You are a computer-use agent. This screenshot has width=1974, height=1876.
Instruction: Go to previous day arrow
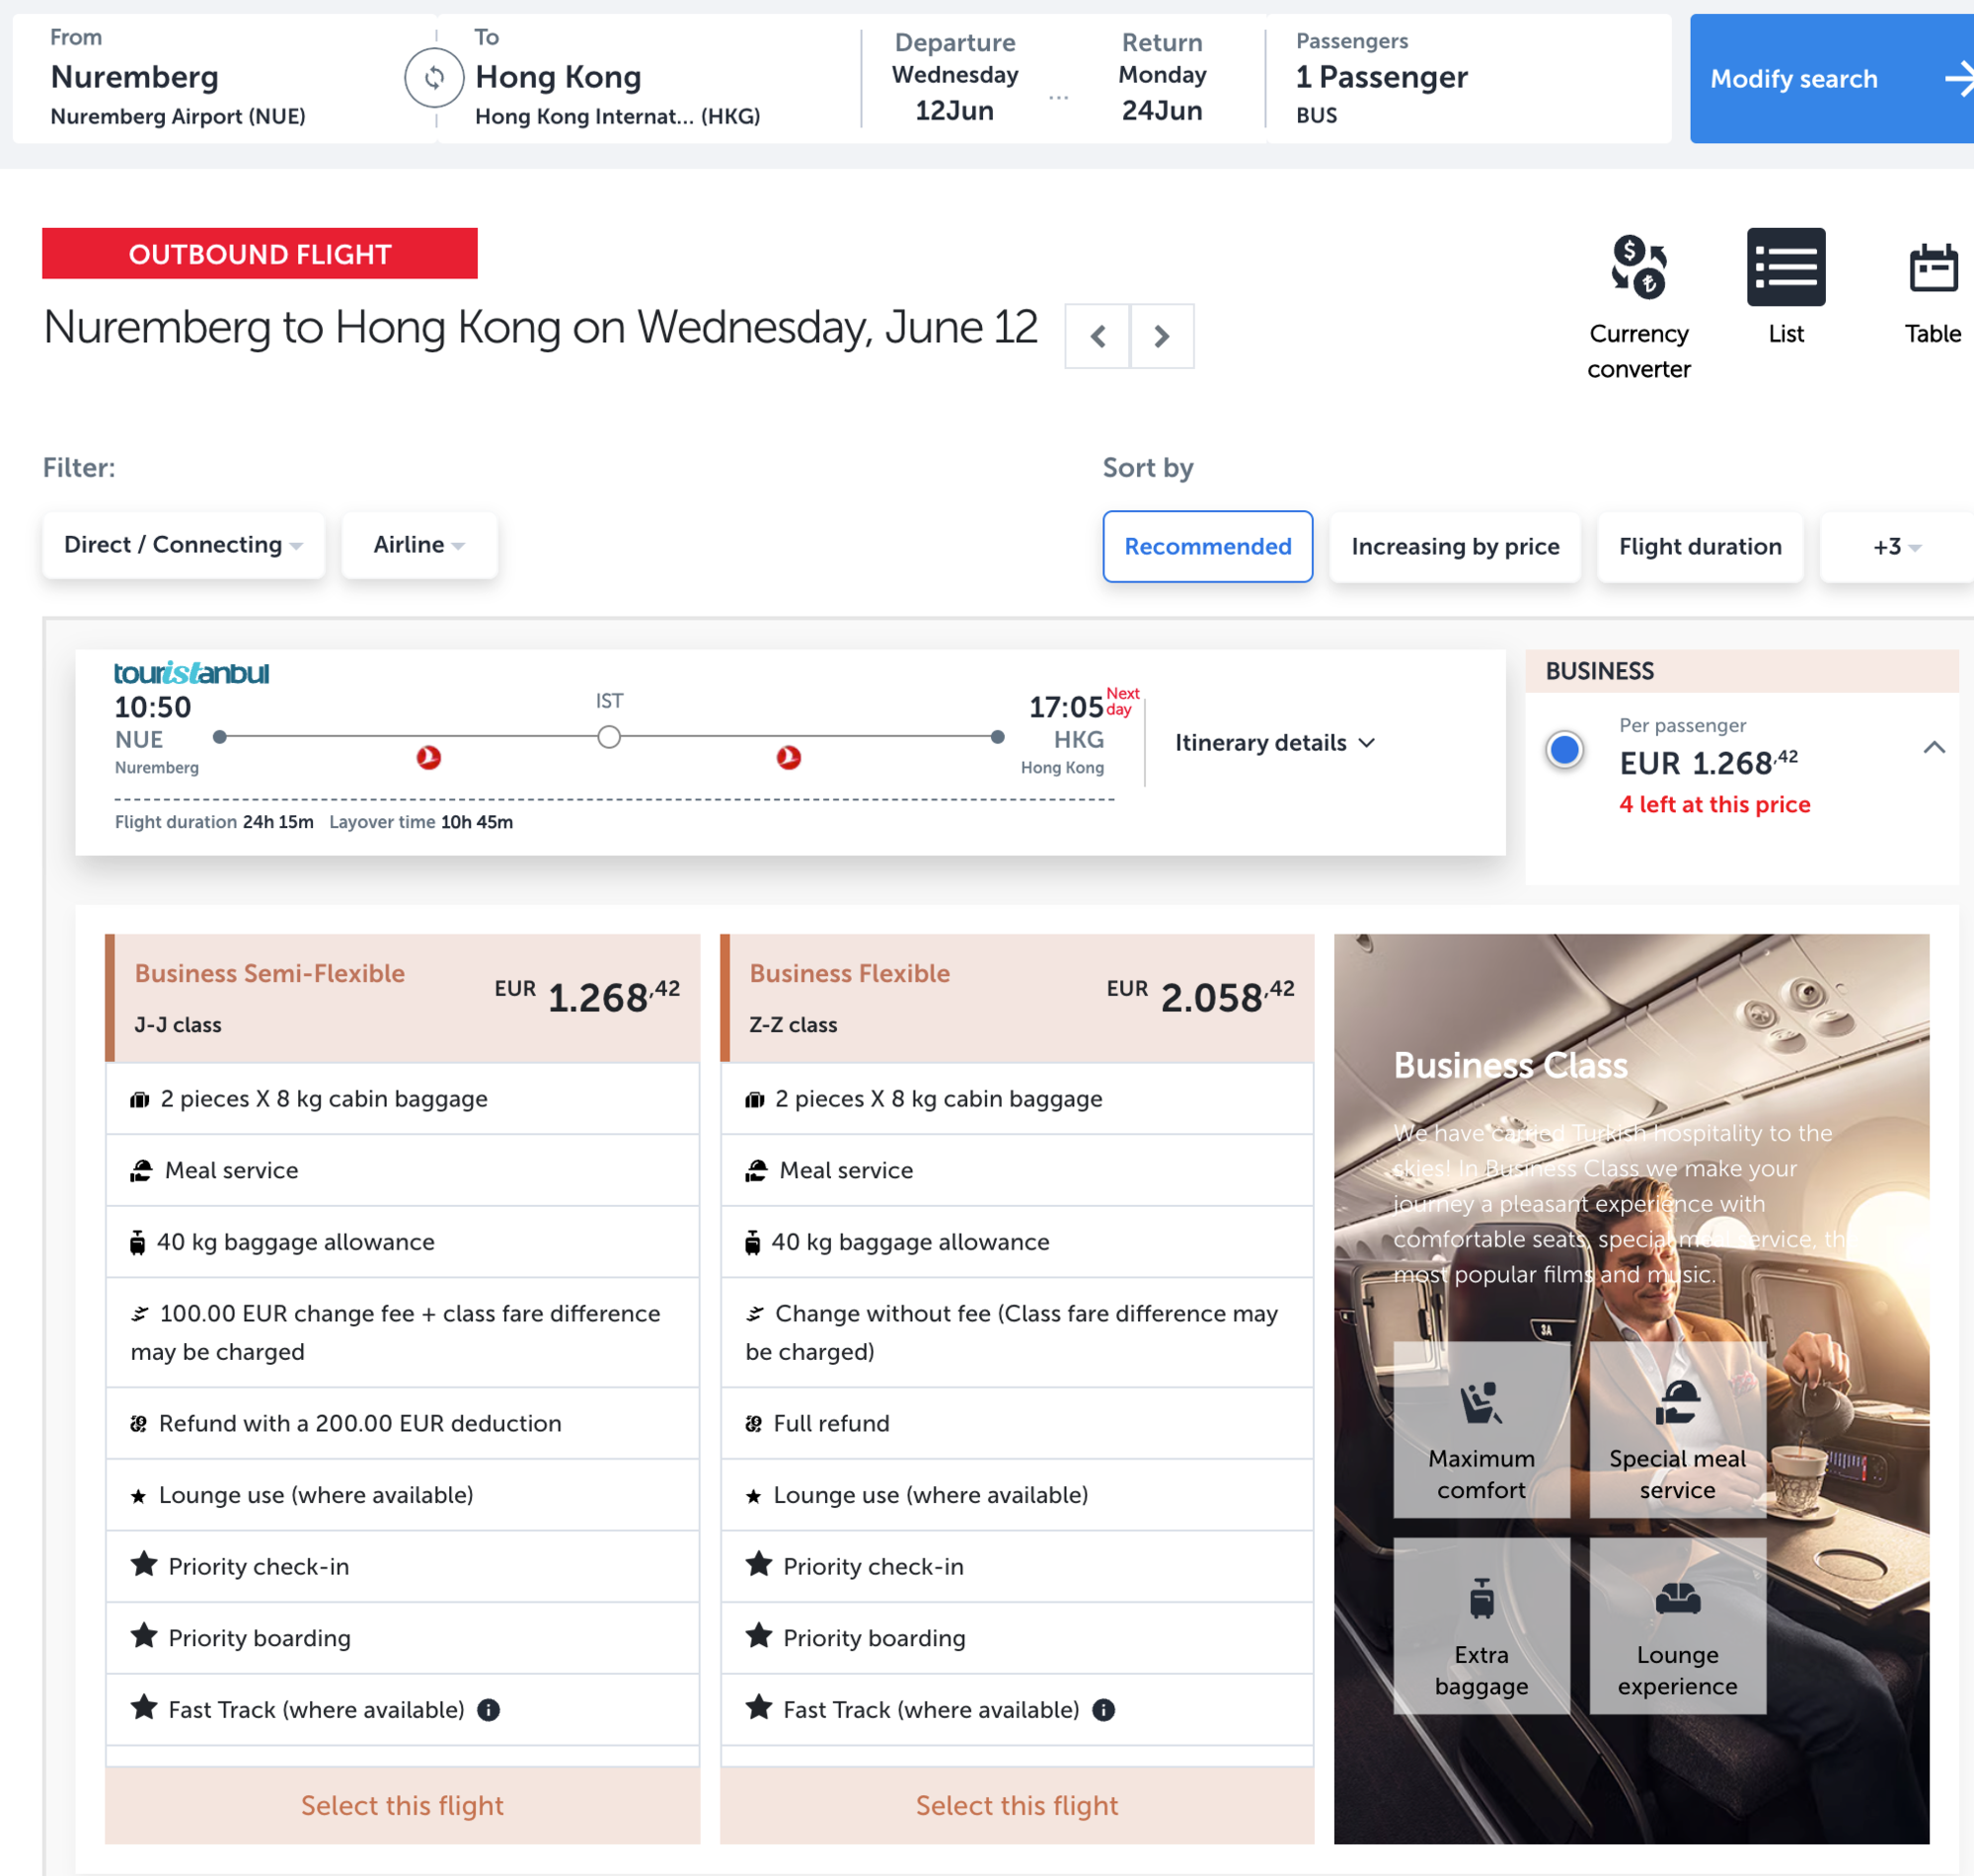point(1097,336)
